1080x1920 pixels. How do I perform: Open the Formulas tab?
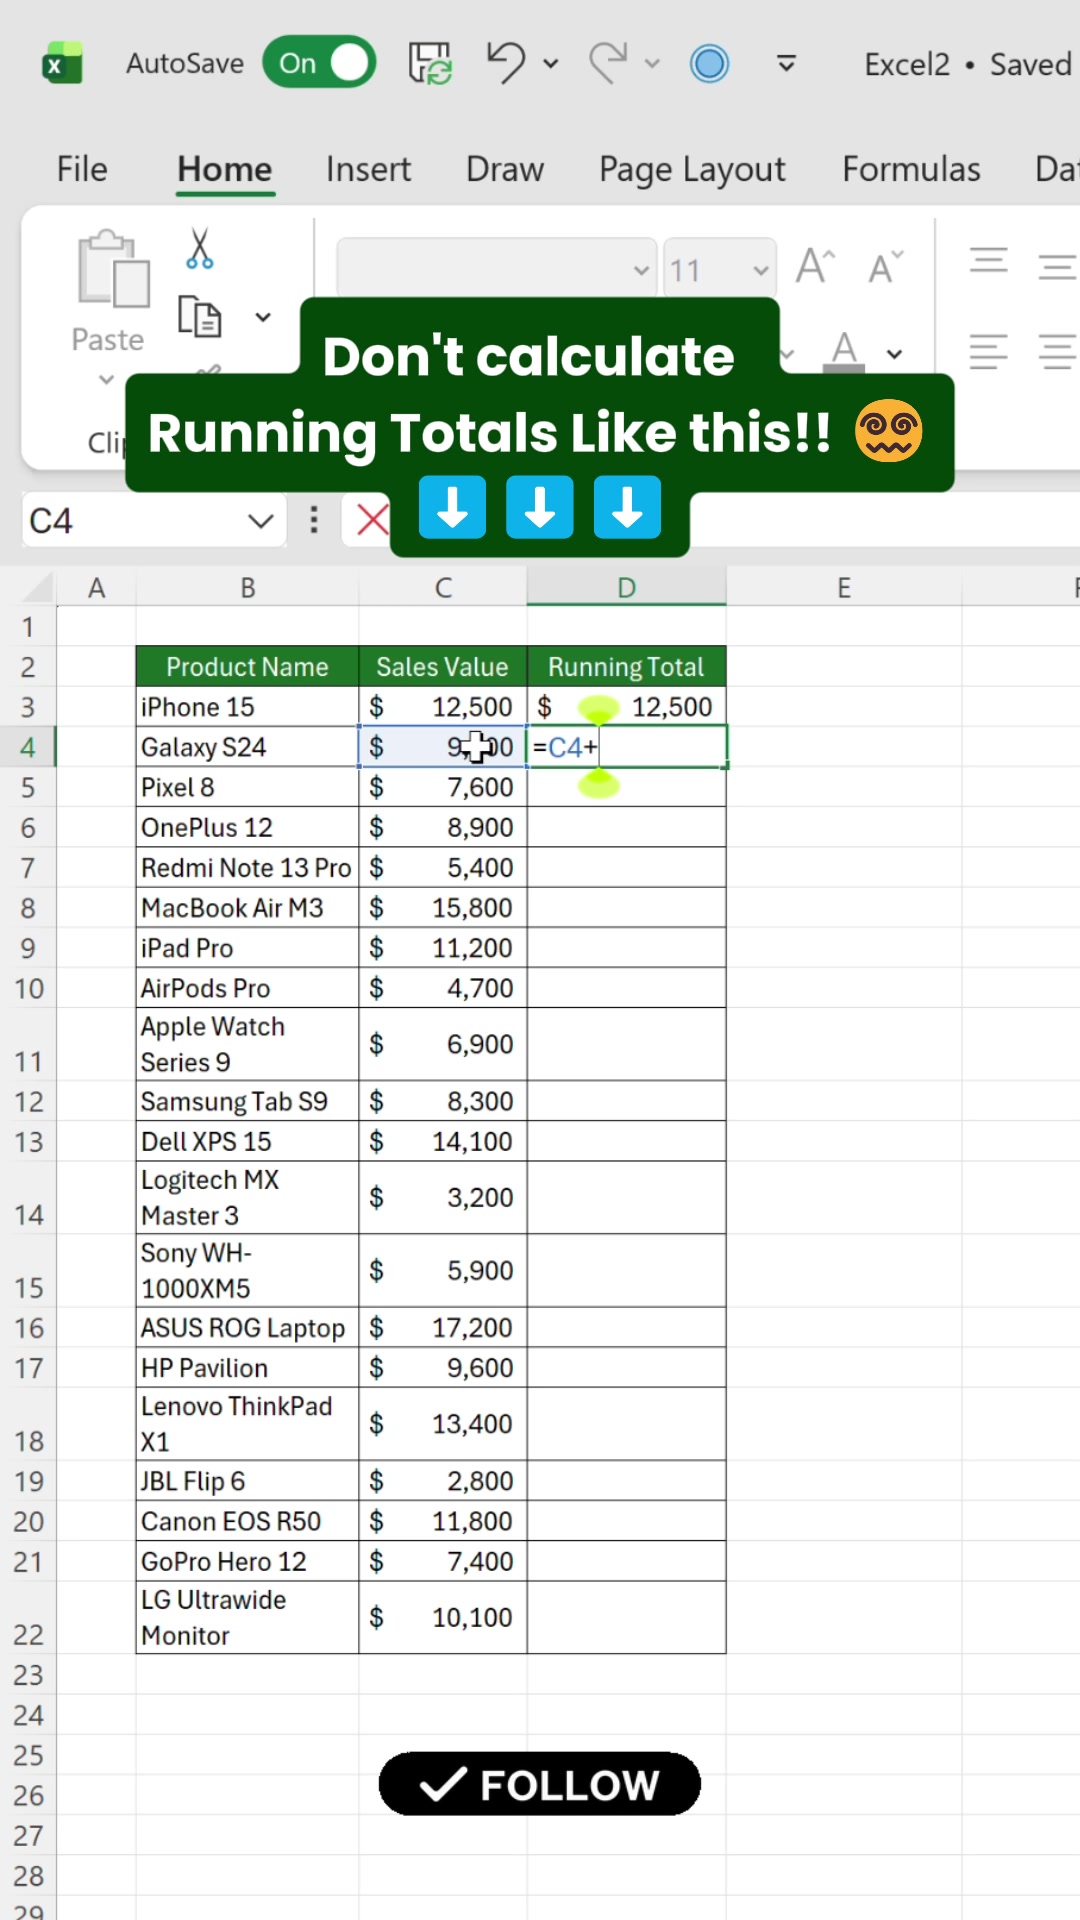tap(911, 169)
